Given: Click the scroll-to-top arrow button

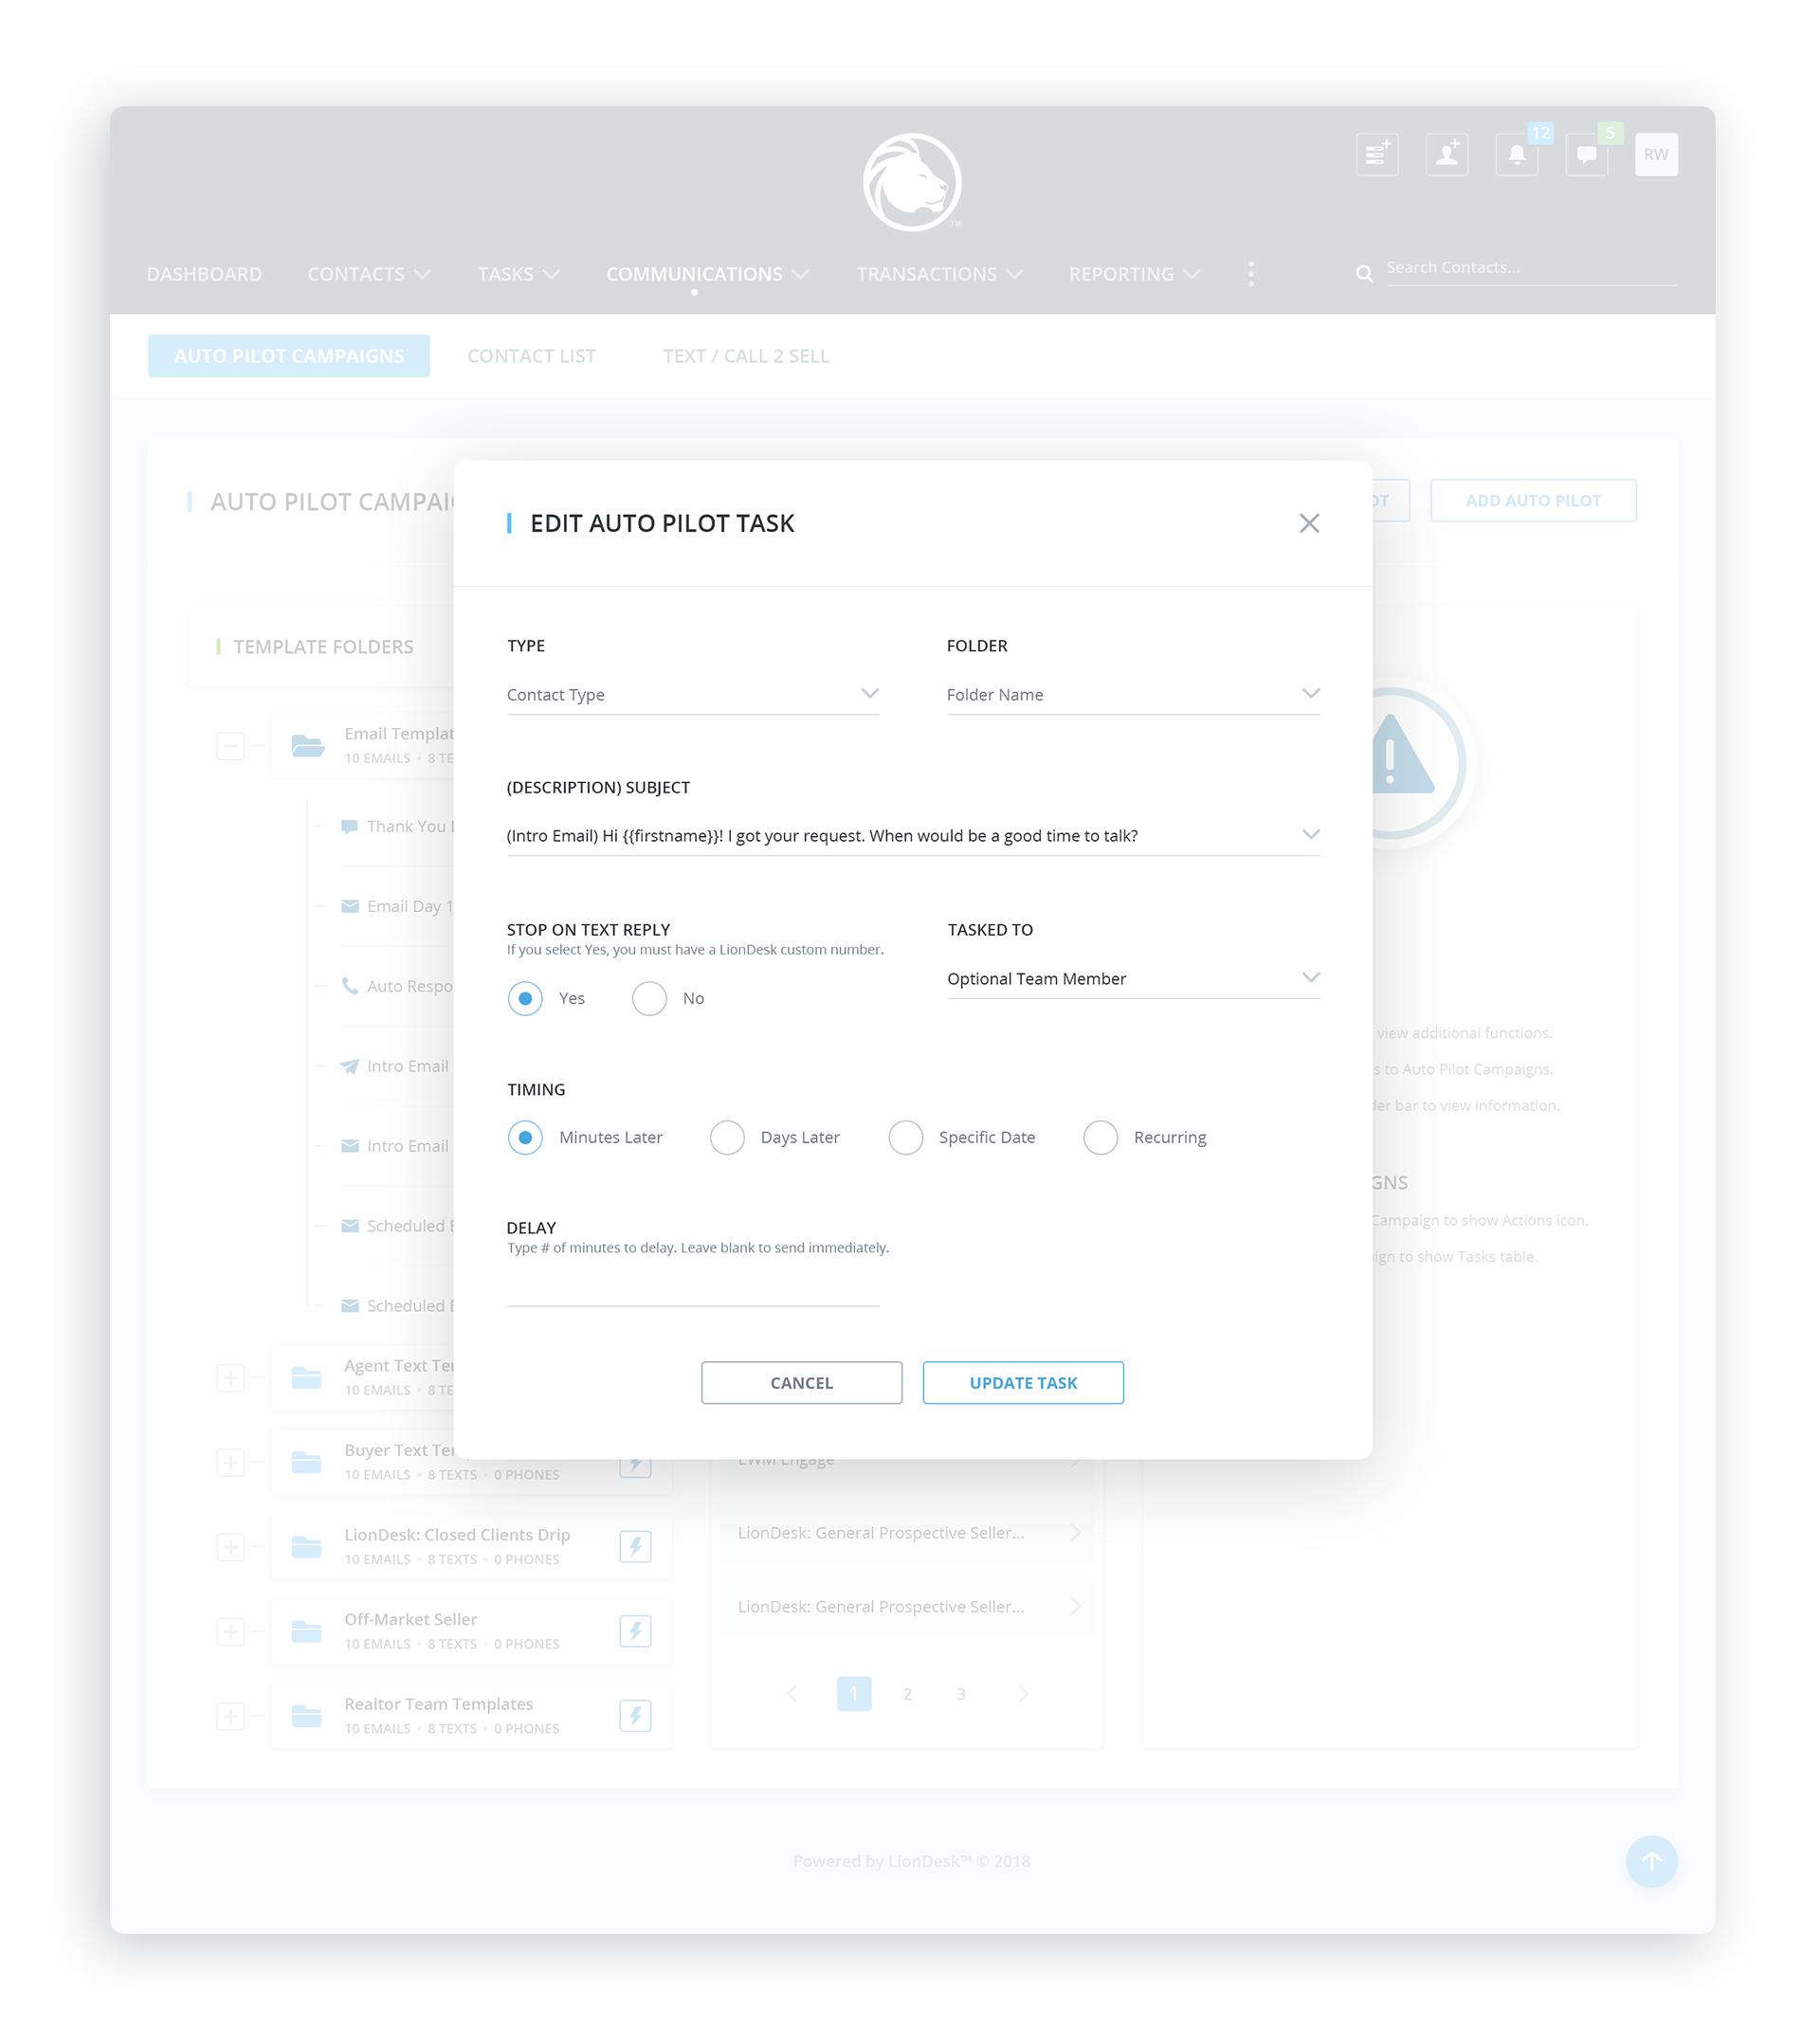Looking at the screenshot, I should (1650, 1860).
